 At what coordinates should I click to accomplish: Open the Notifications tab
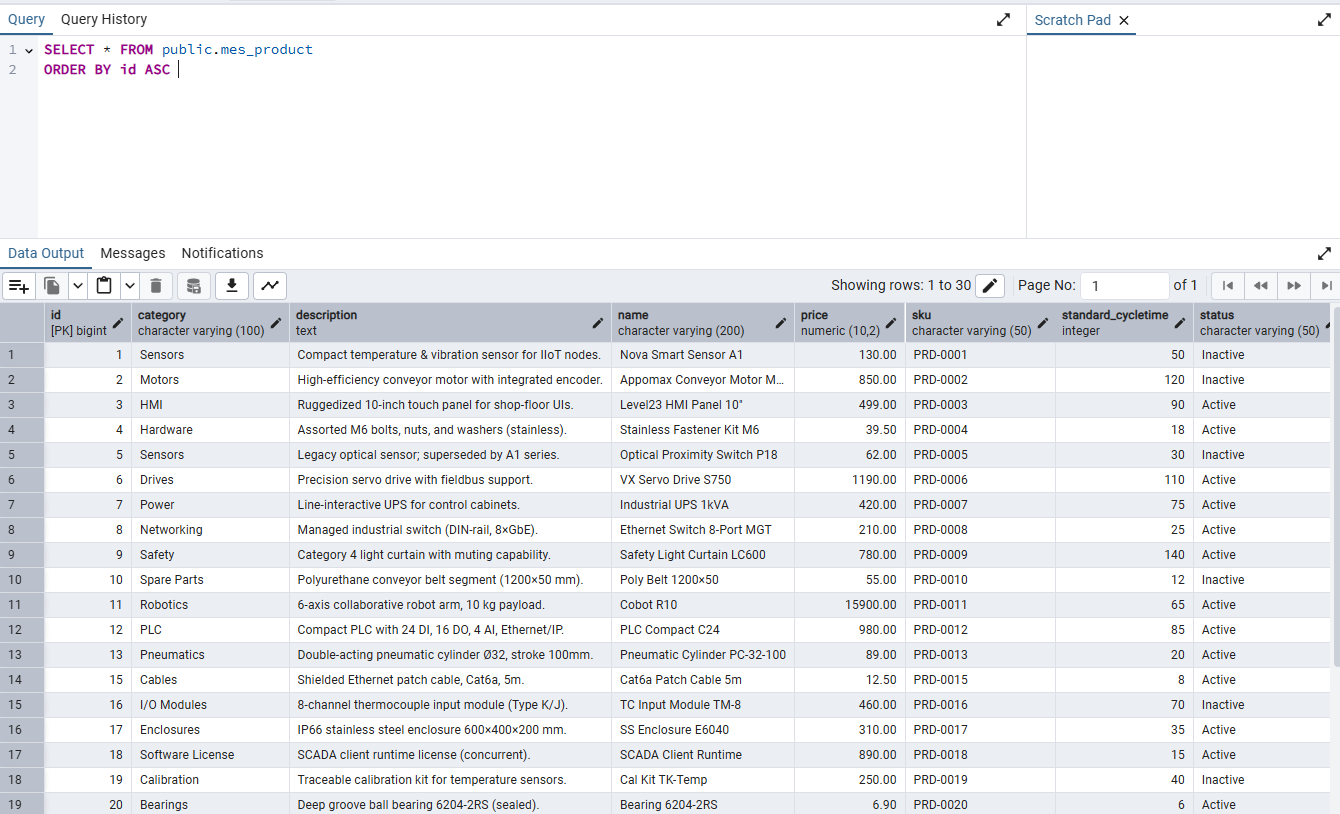click(x=222, y=254)
